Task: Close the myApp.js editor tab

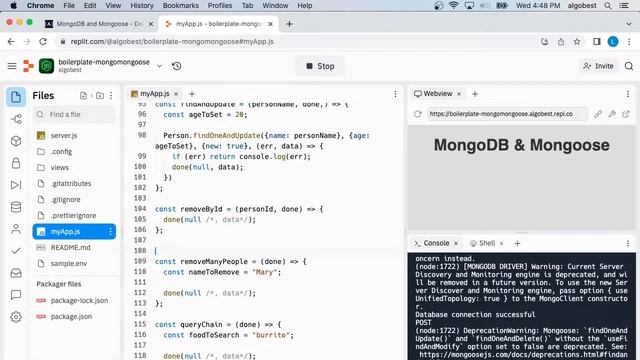Action: 176,94
